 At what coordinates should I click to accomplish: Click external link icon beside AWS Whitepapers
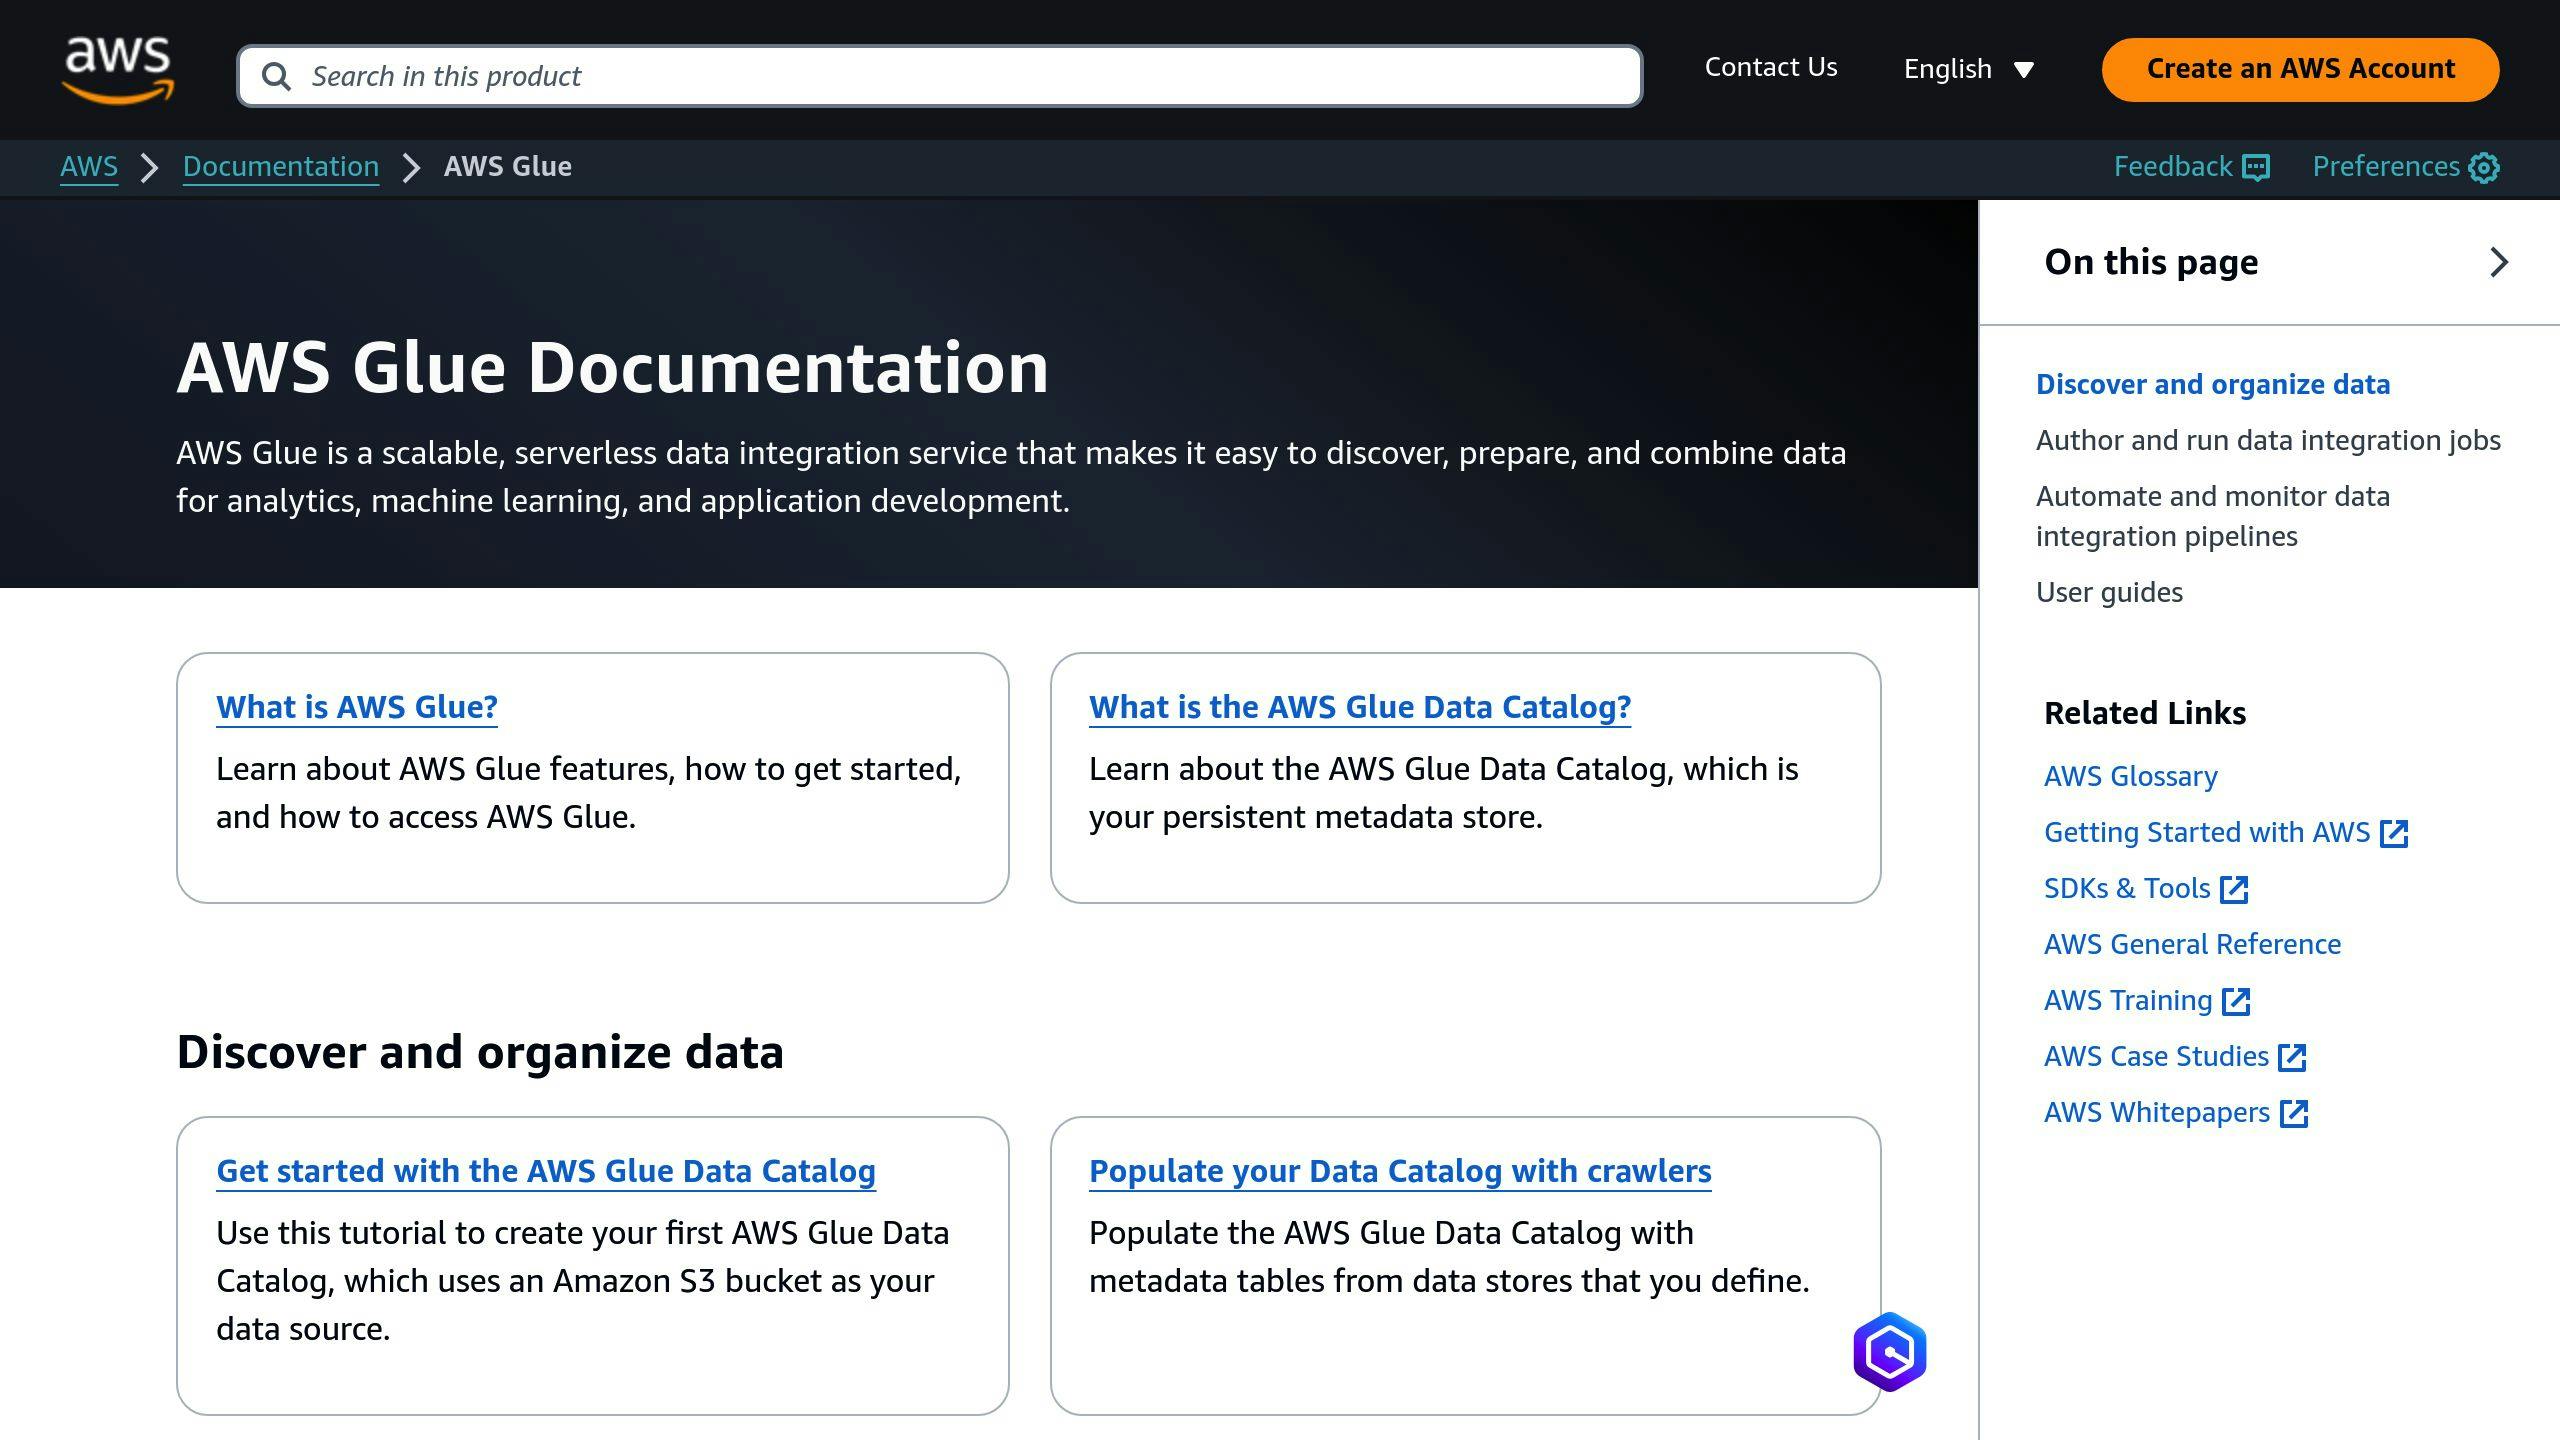(2294, 1113)
